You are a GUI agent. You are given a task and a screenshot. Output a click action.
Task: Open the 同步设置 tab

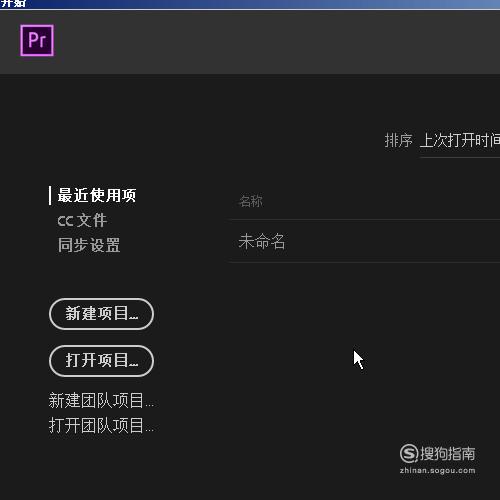coord(89,245)
